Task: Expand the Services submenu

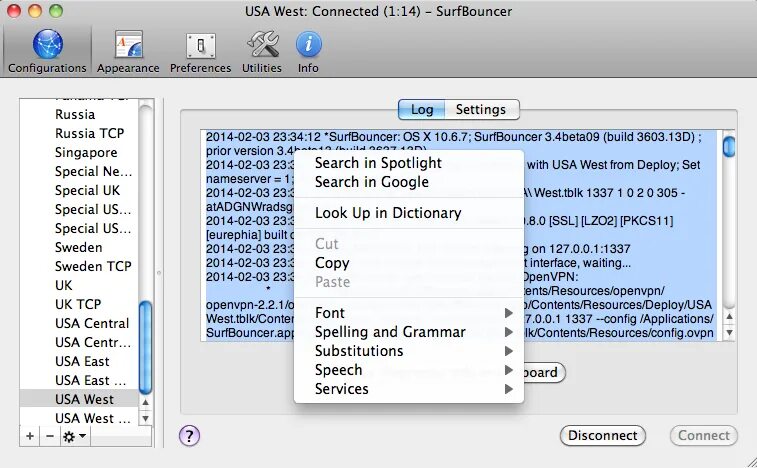Action: point(408,389)
